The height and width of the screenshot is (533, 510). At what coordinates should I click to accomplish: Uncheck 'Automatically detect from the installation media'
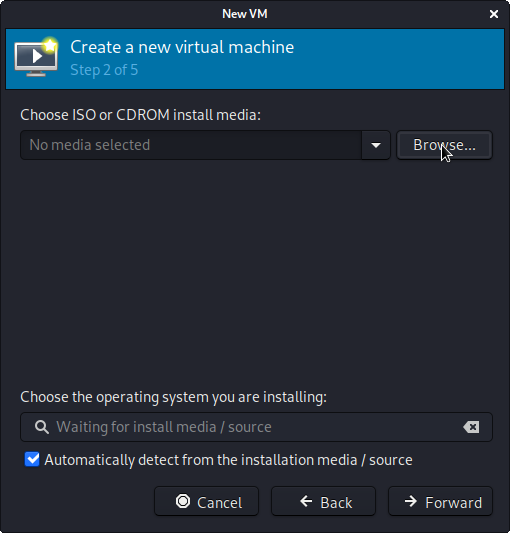[32, 460]
